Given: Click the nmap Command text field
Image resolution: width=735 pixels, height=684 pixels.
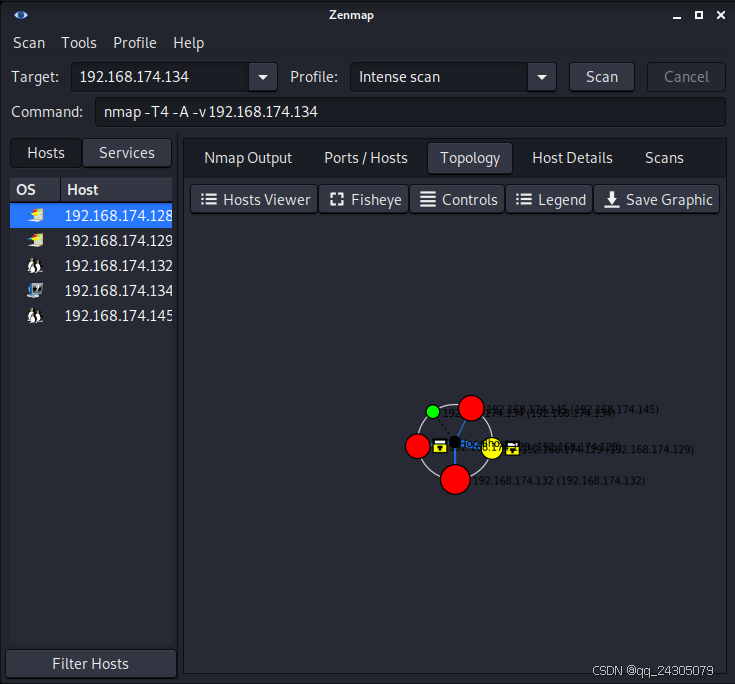Looking at the screenshot, I should [410, 112].
